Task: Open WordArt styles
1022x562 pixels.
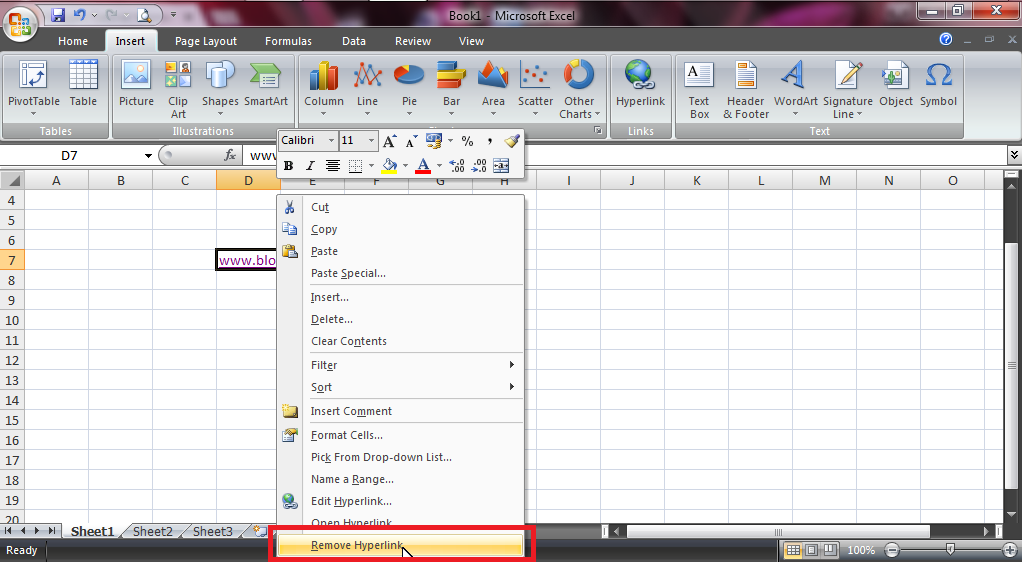Action: (795, 88)
